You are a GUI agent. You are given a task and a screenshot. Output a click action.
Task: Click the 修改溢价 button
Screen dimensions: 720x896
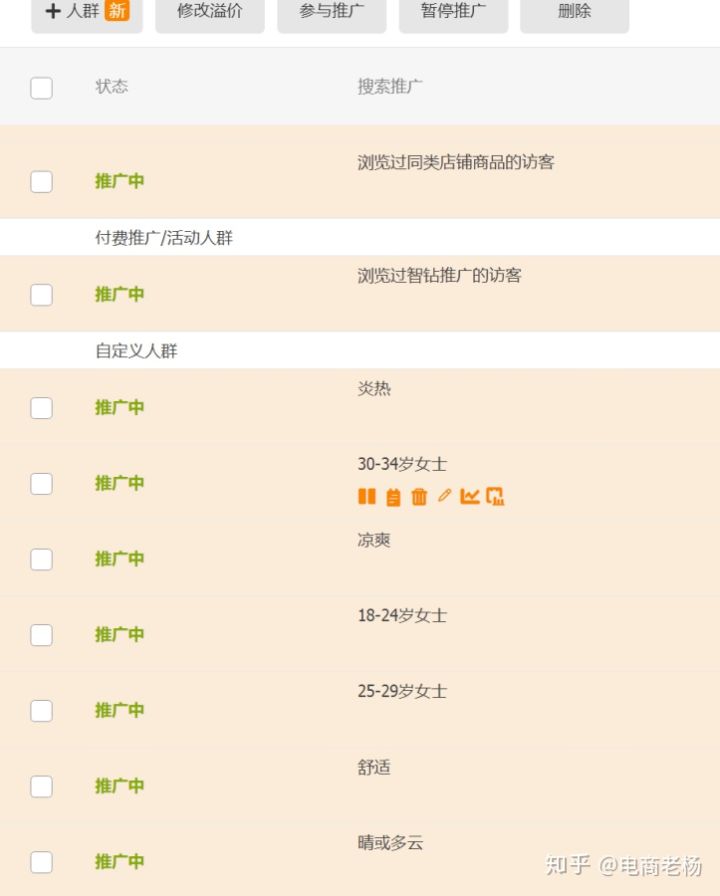pyautogui.click(x=209, y=12)
